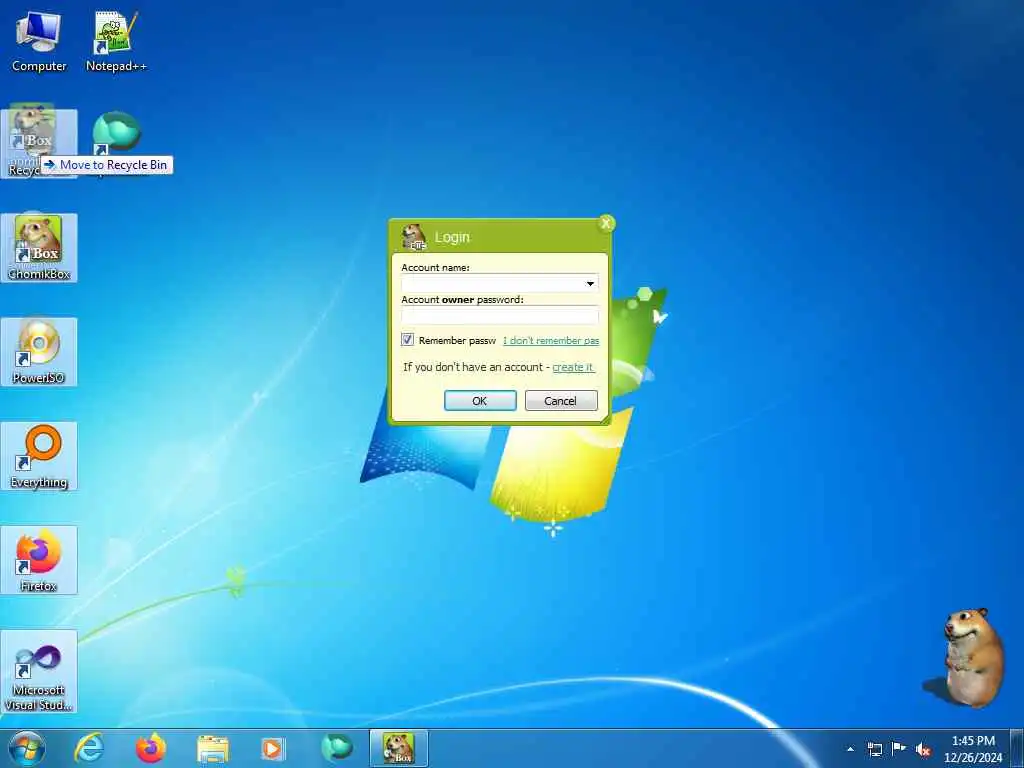Click the muted volume tray icon

(923, 749)
